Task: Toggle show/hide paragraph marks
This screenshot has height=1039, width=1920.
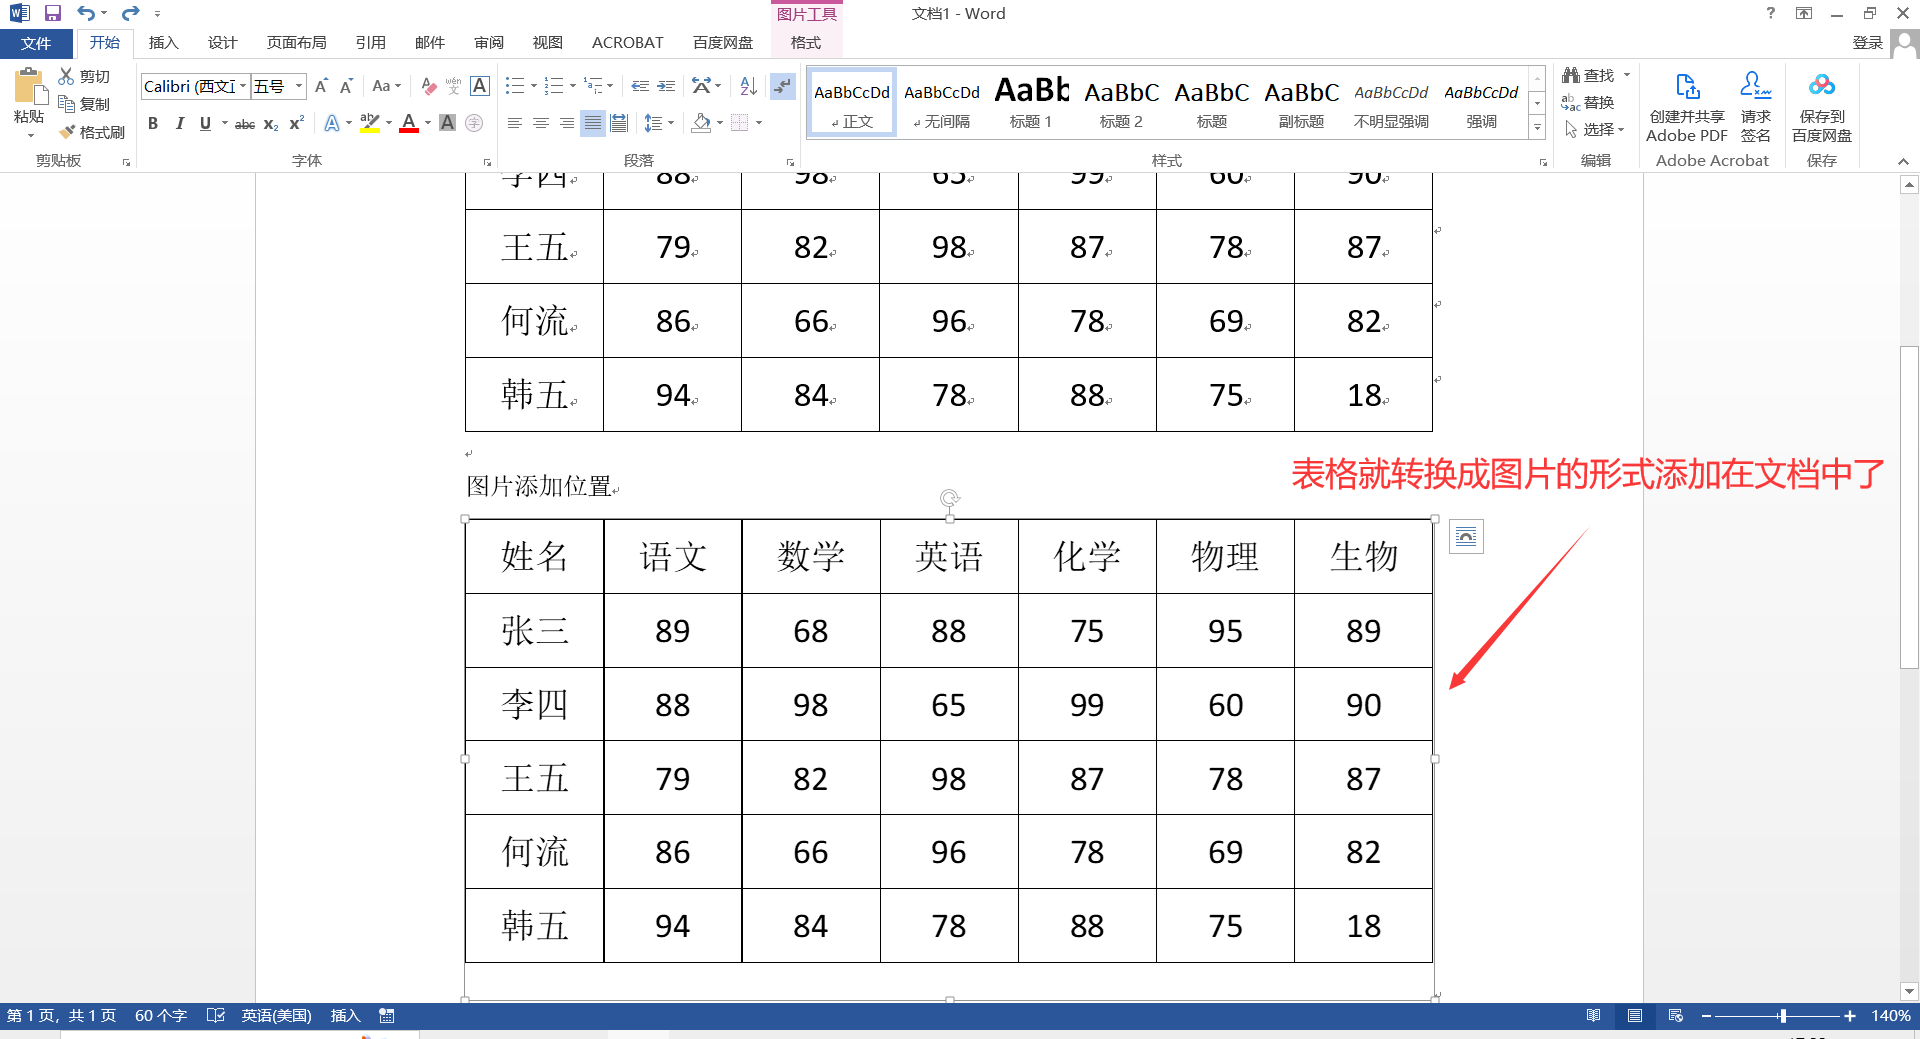Action: point(782,86)
